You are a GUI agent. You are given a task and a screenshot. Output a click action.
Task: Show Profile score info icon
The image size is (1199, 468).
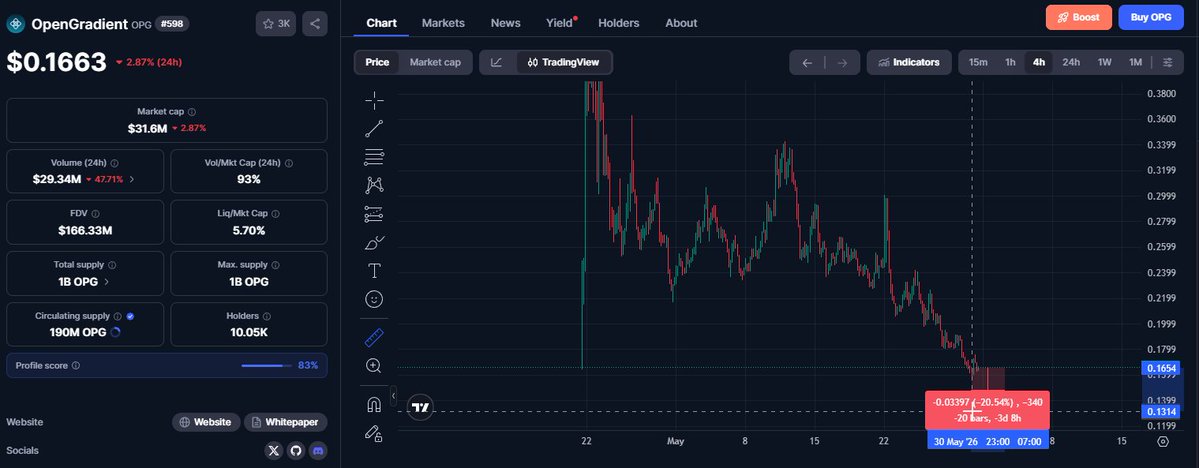click(76, 366)
